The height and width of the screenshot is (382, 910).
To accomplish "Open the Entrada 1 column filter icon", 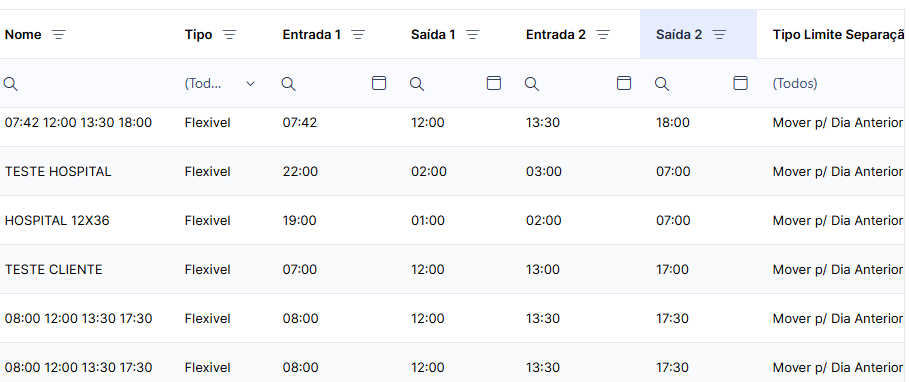I will pos(358,35).
